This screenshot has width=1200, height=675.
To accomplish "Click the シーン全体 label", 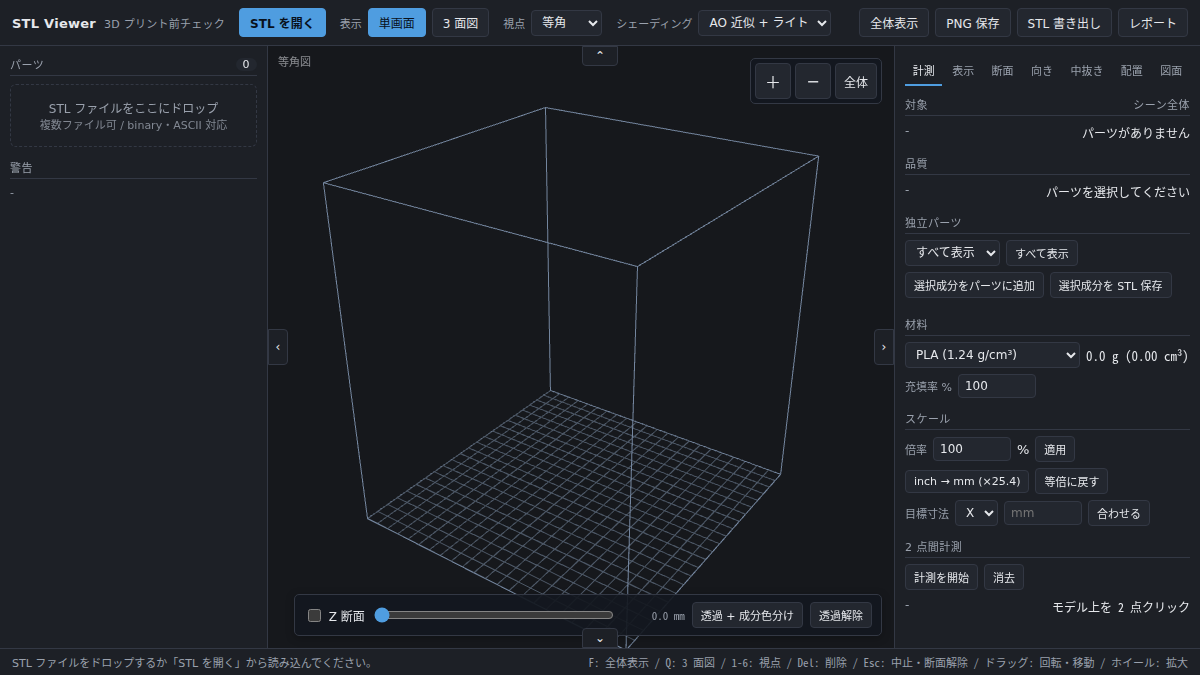I will pos(1161,104).
